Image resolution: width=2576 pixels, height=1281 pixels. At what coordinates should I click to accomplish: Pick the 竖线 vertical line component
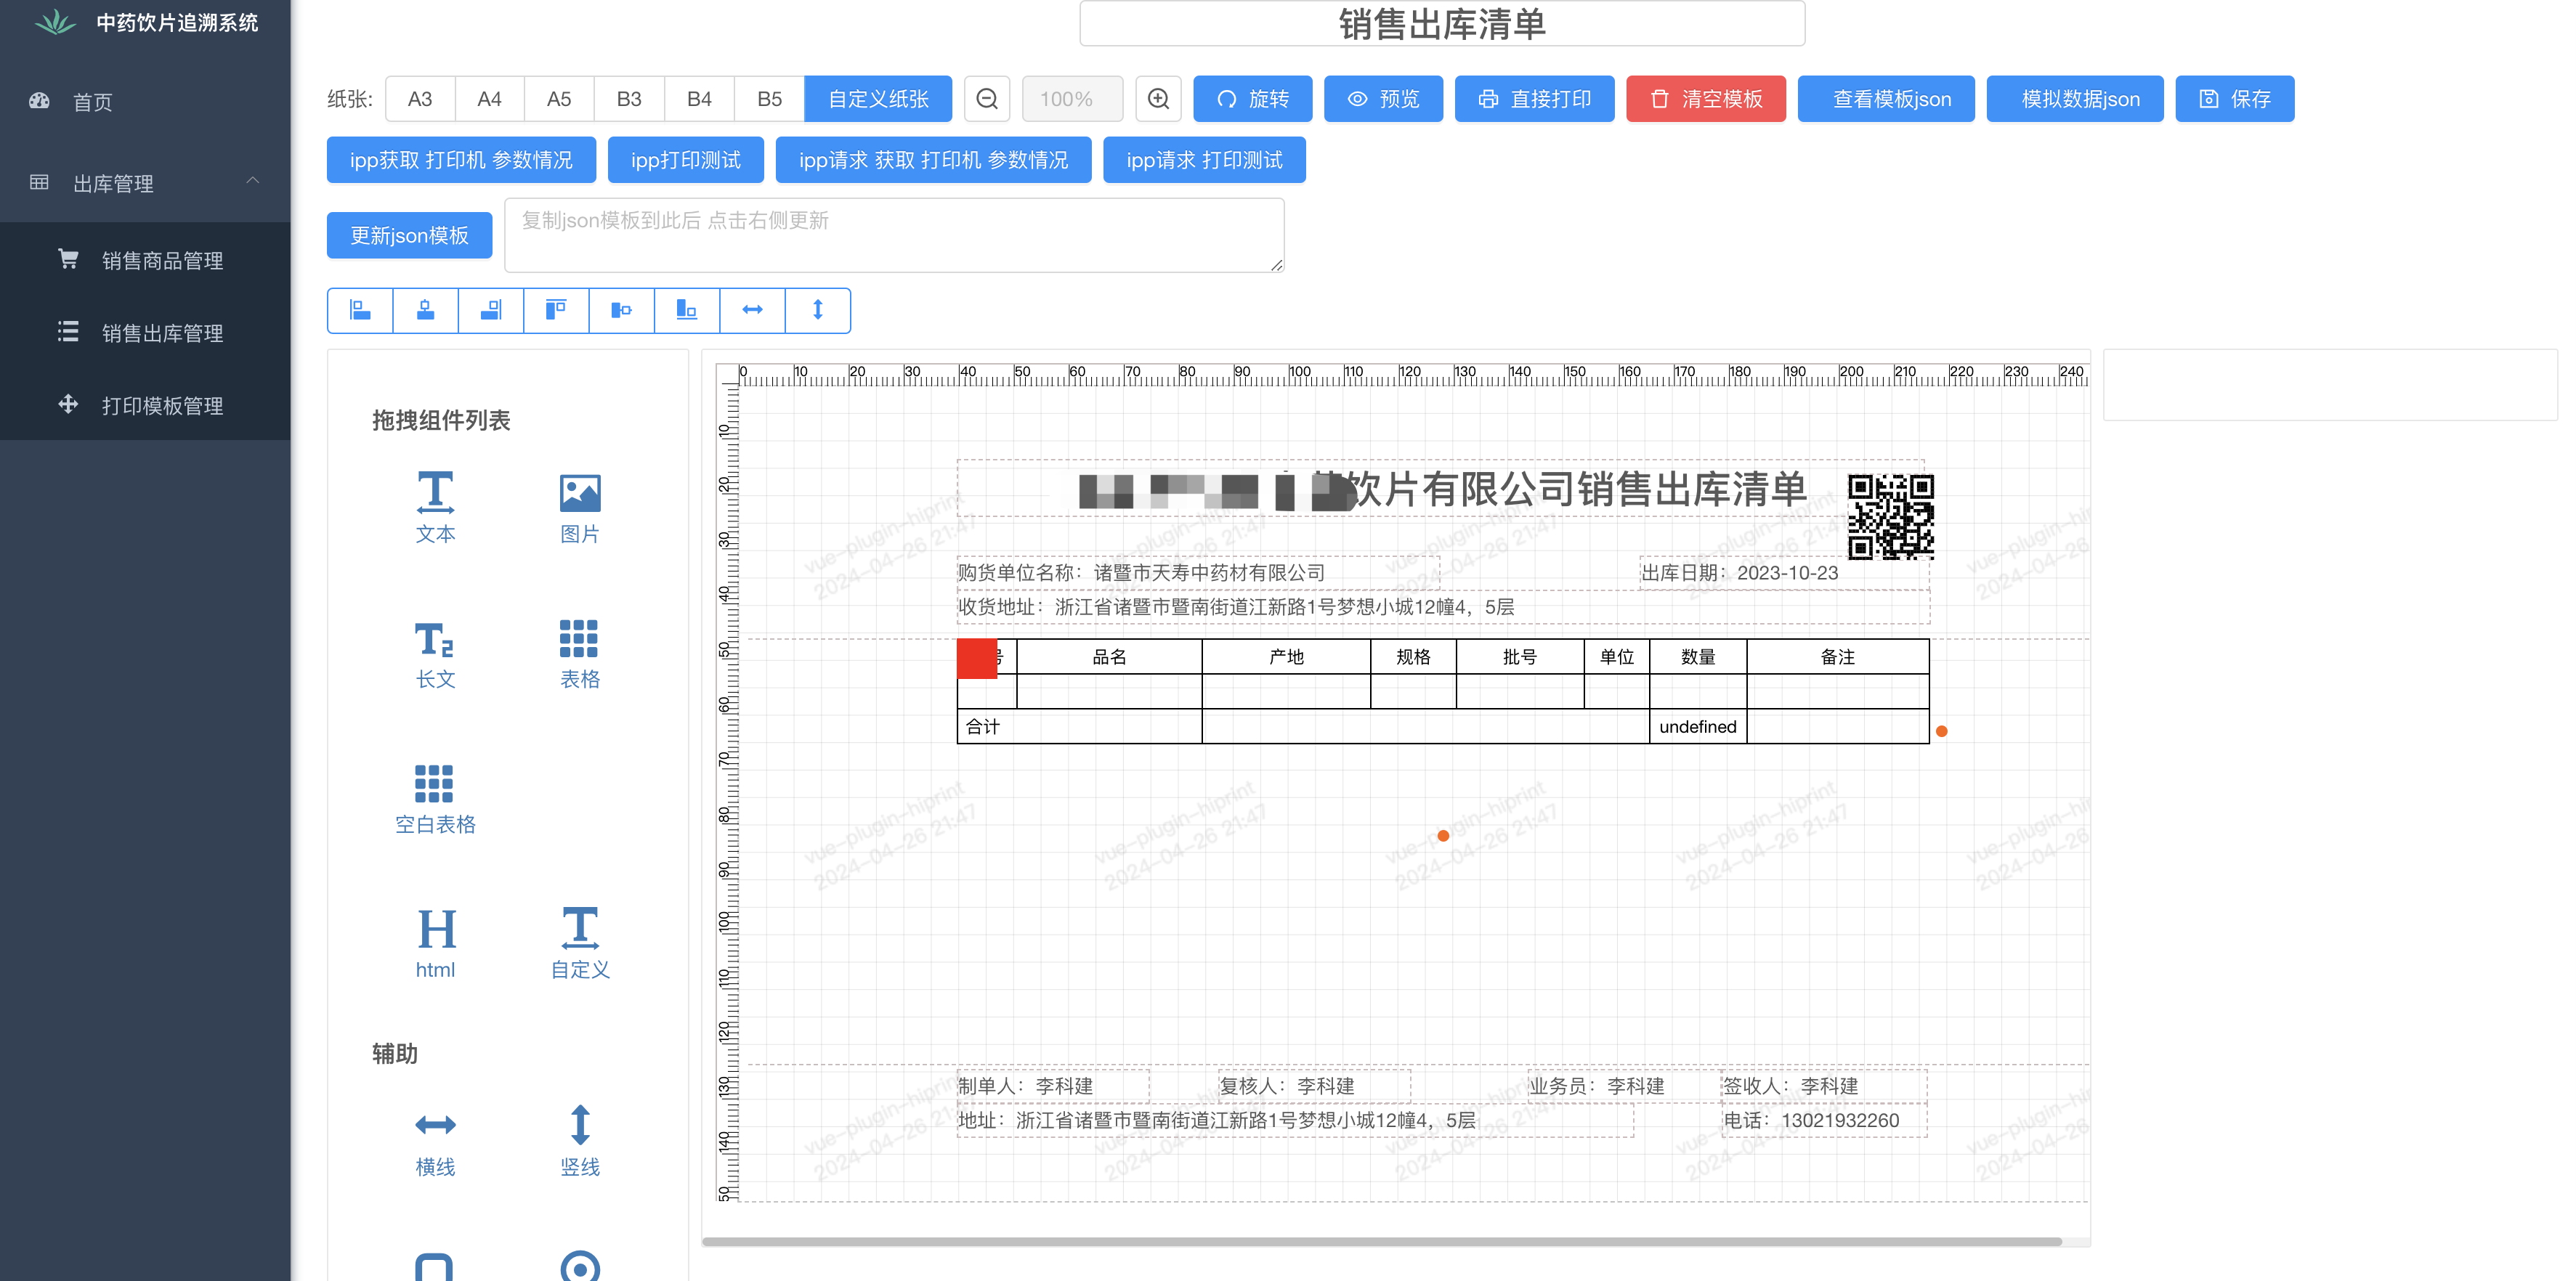[x=580, y=1141]
